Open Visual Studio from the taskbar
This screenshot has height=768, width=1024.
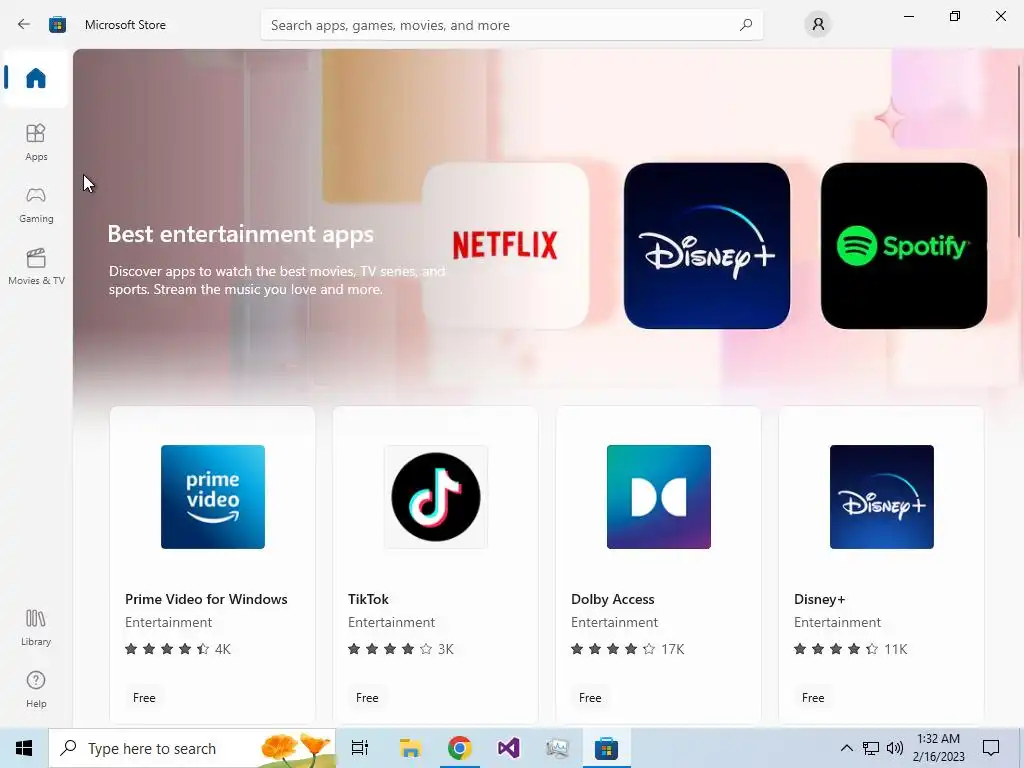point(508,748)
